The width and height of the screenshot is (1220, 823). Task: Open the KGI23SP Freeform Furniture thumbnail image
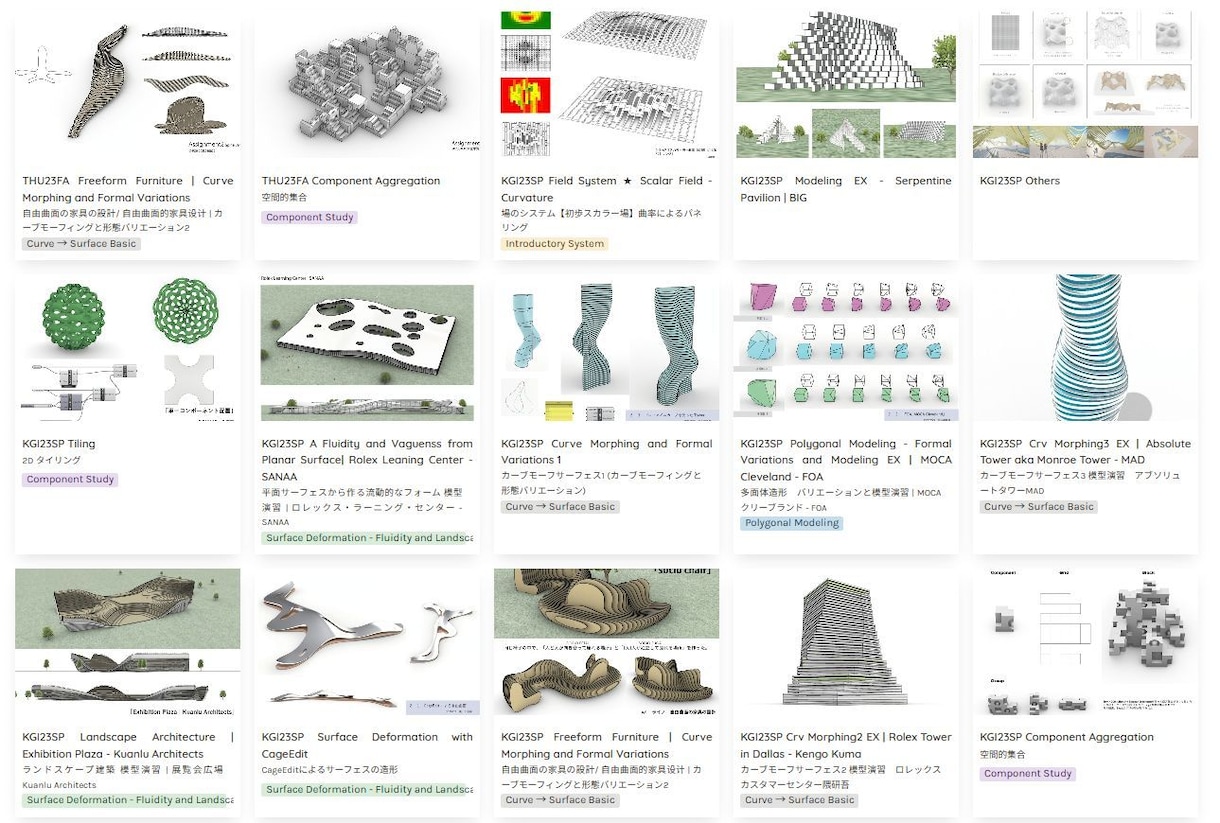tap(606, 643)
